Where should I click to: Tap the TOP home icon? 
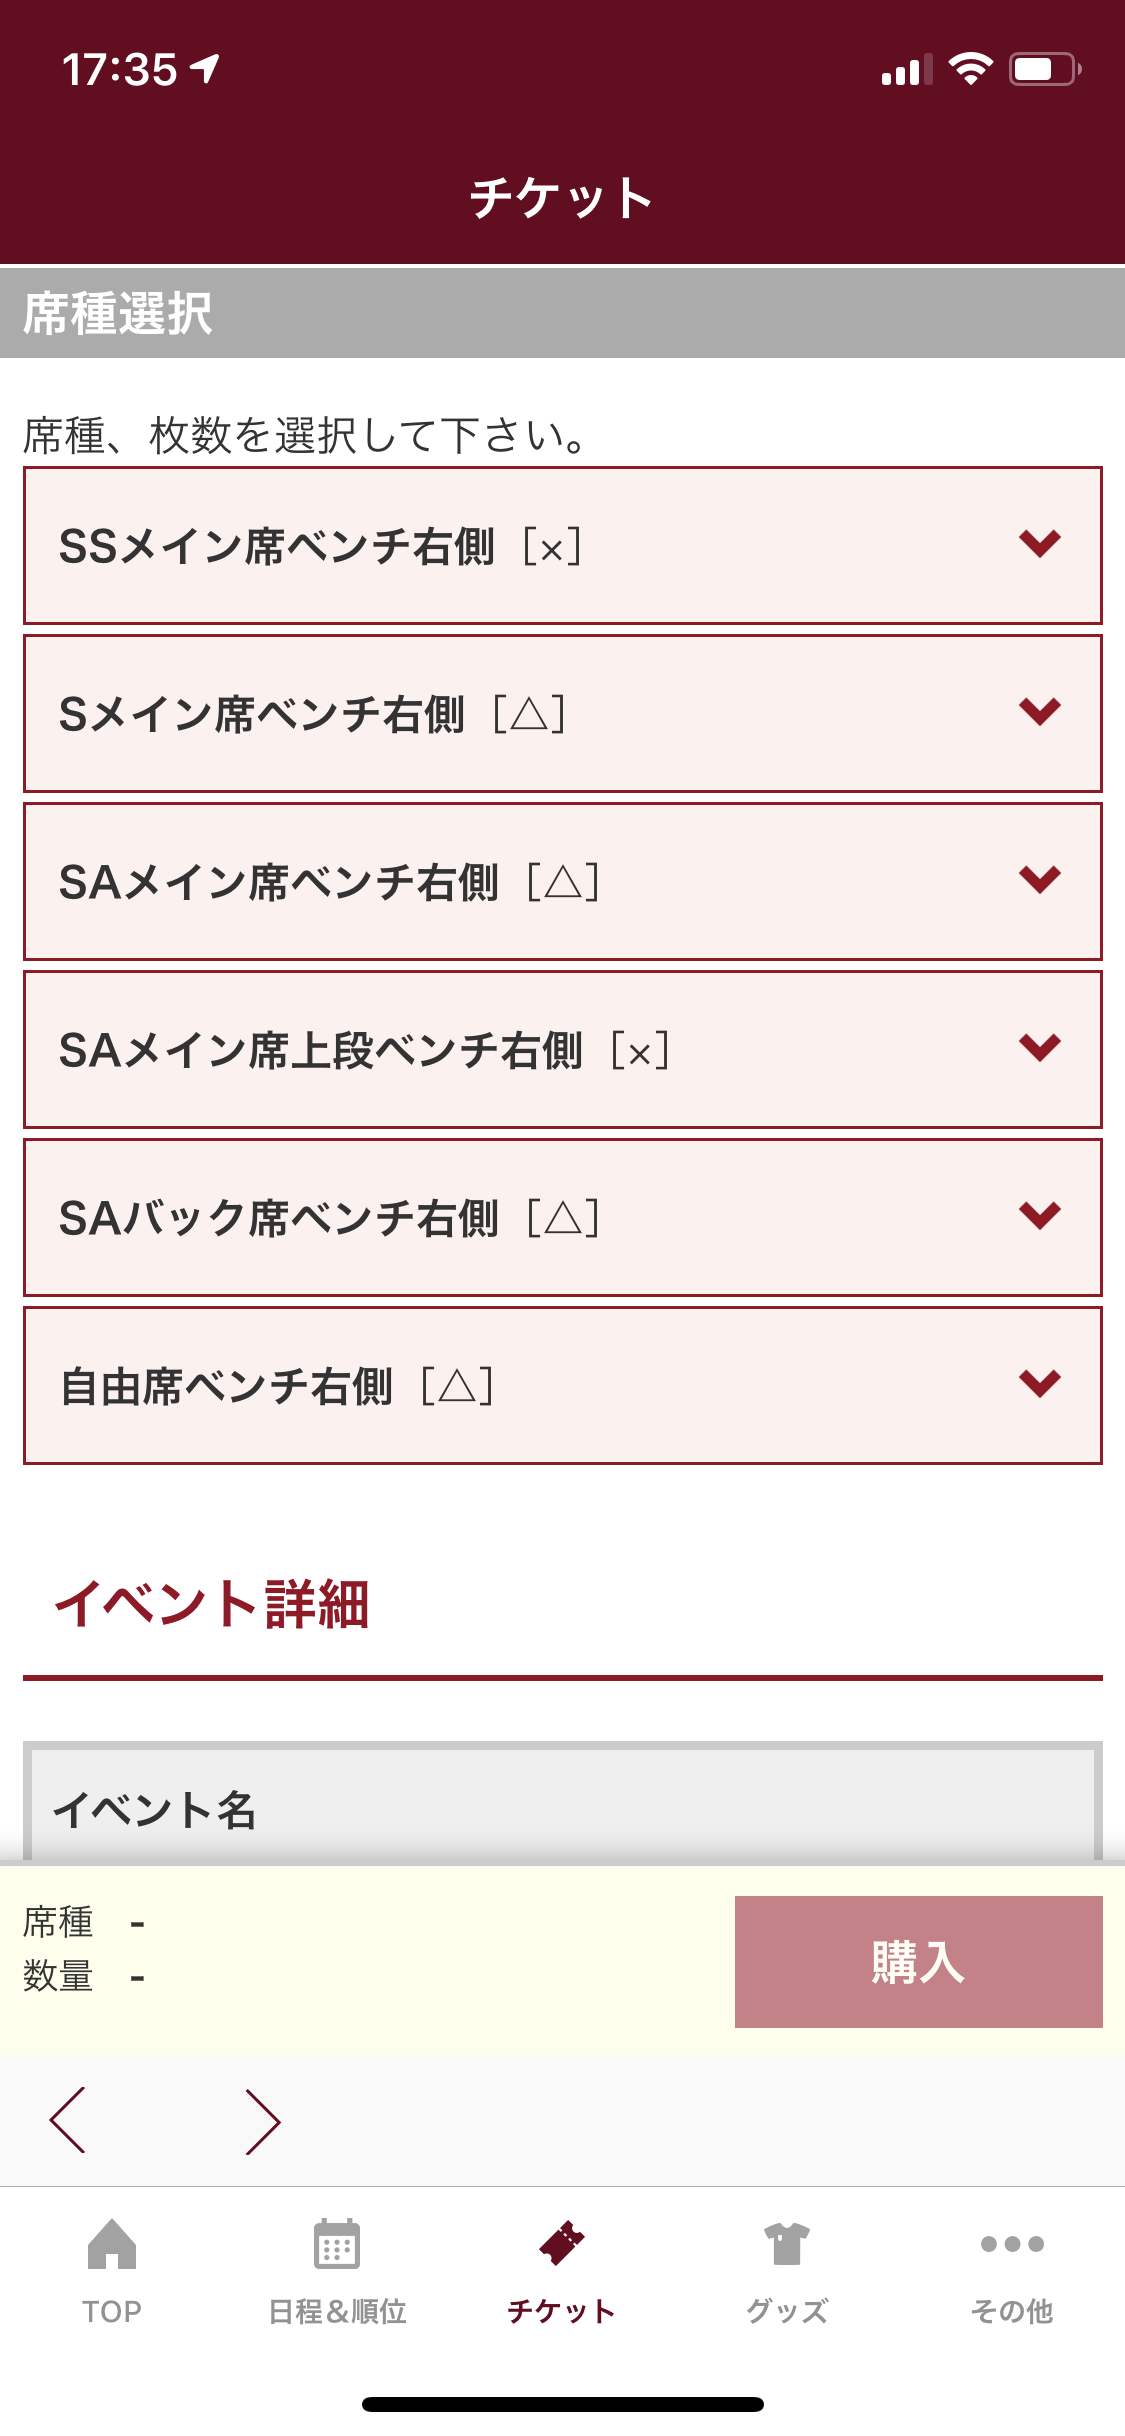[x=112, y=2244]
